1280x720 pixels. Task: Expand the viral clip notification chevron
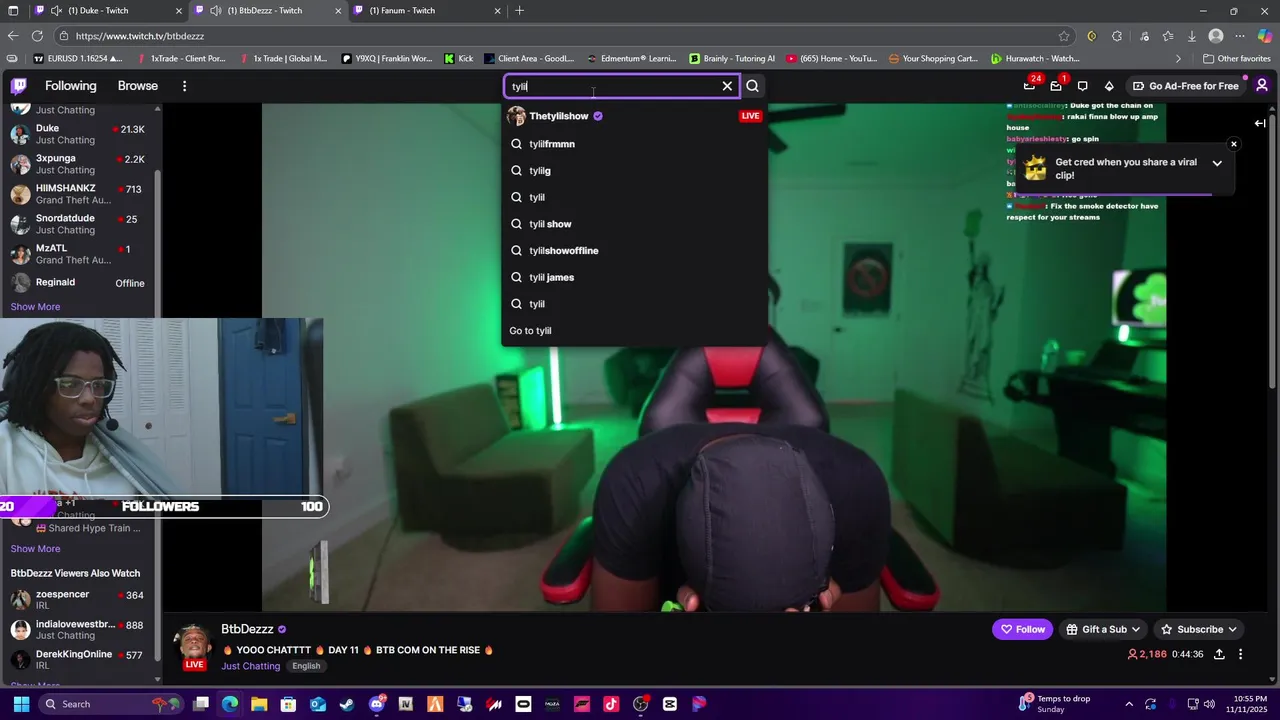click(x=1217, y=163)
